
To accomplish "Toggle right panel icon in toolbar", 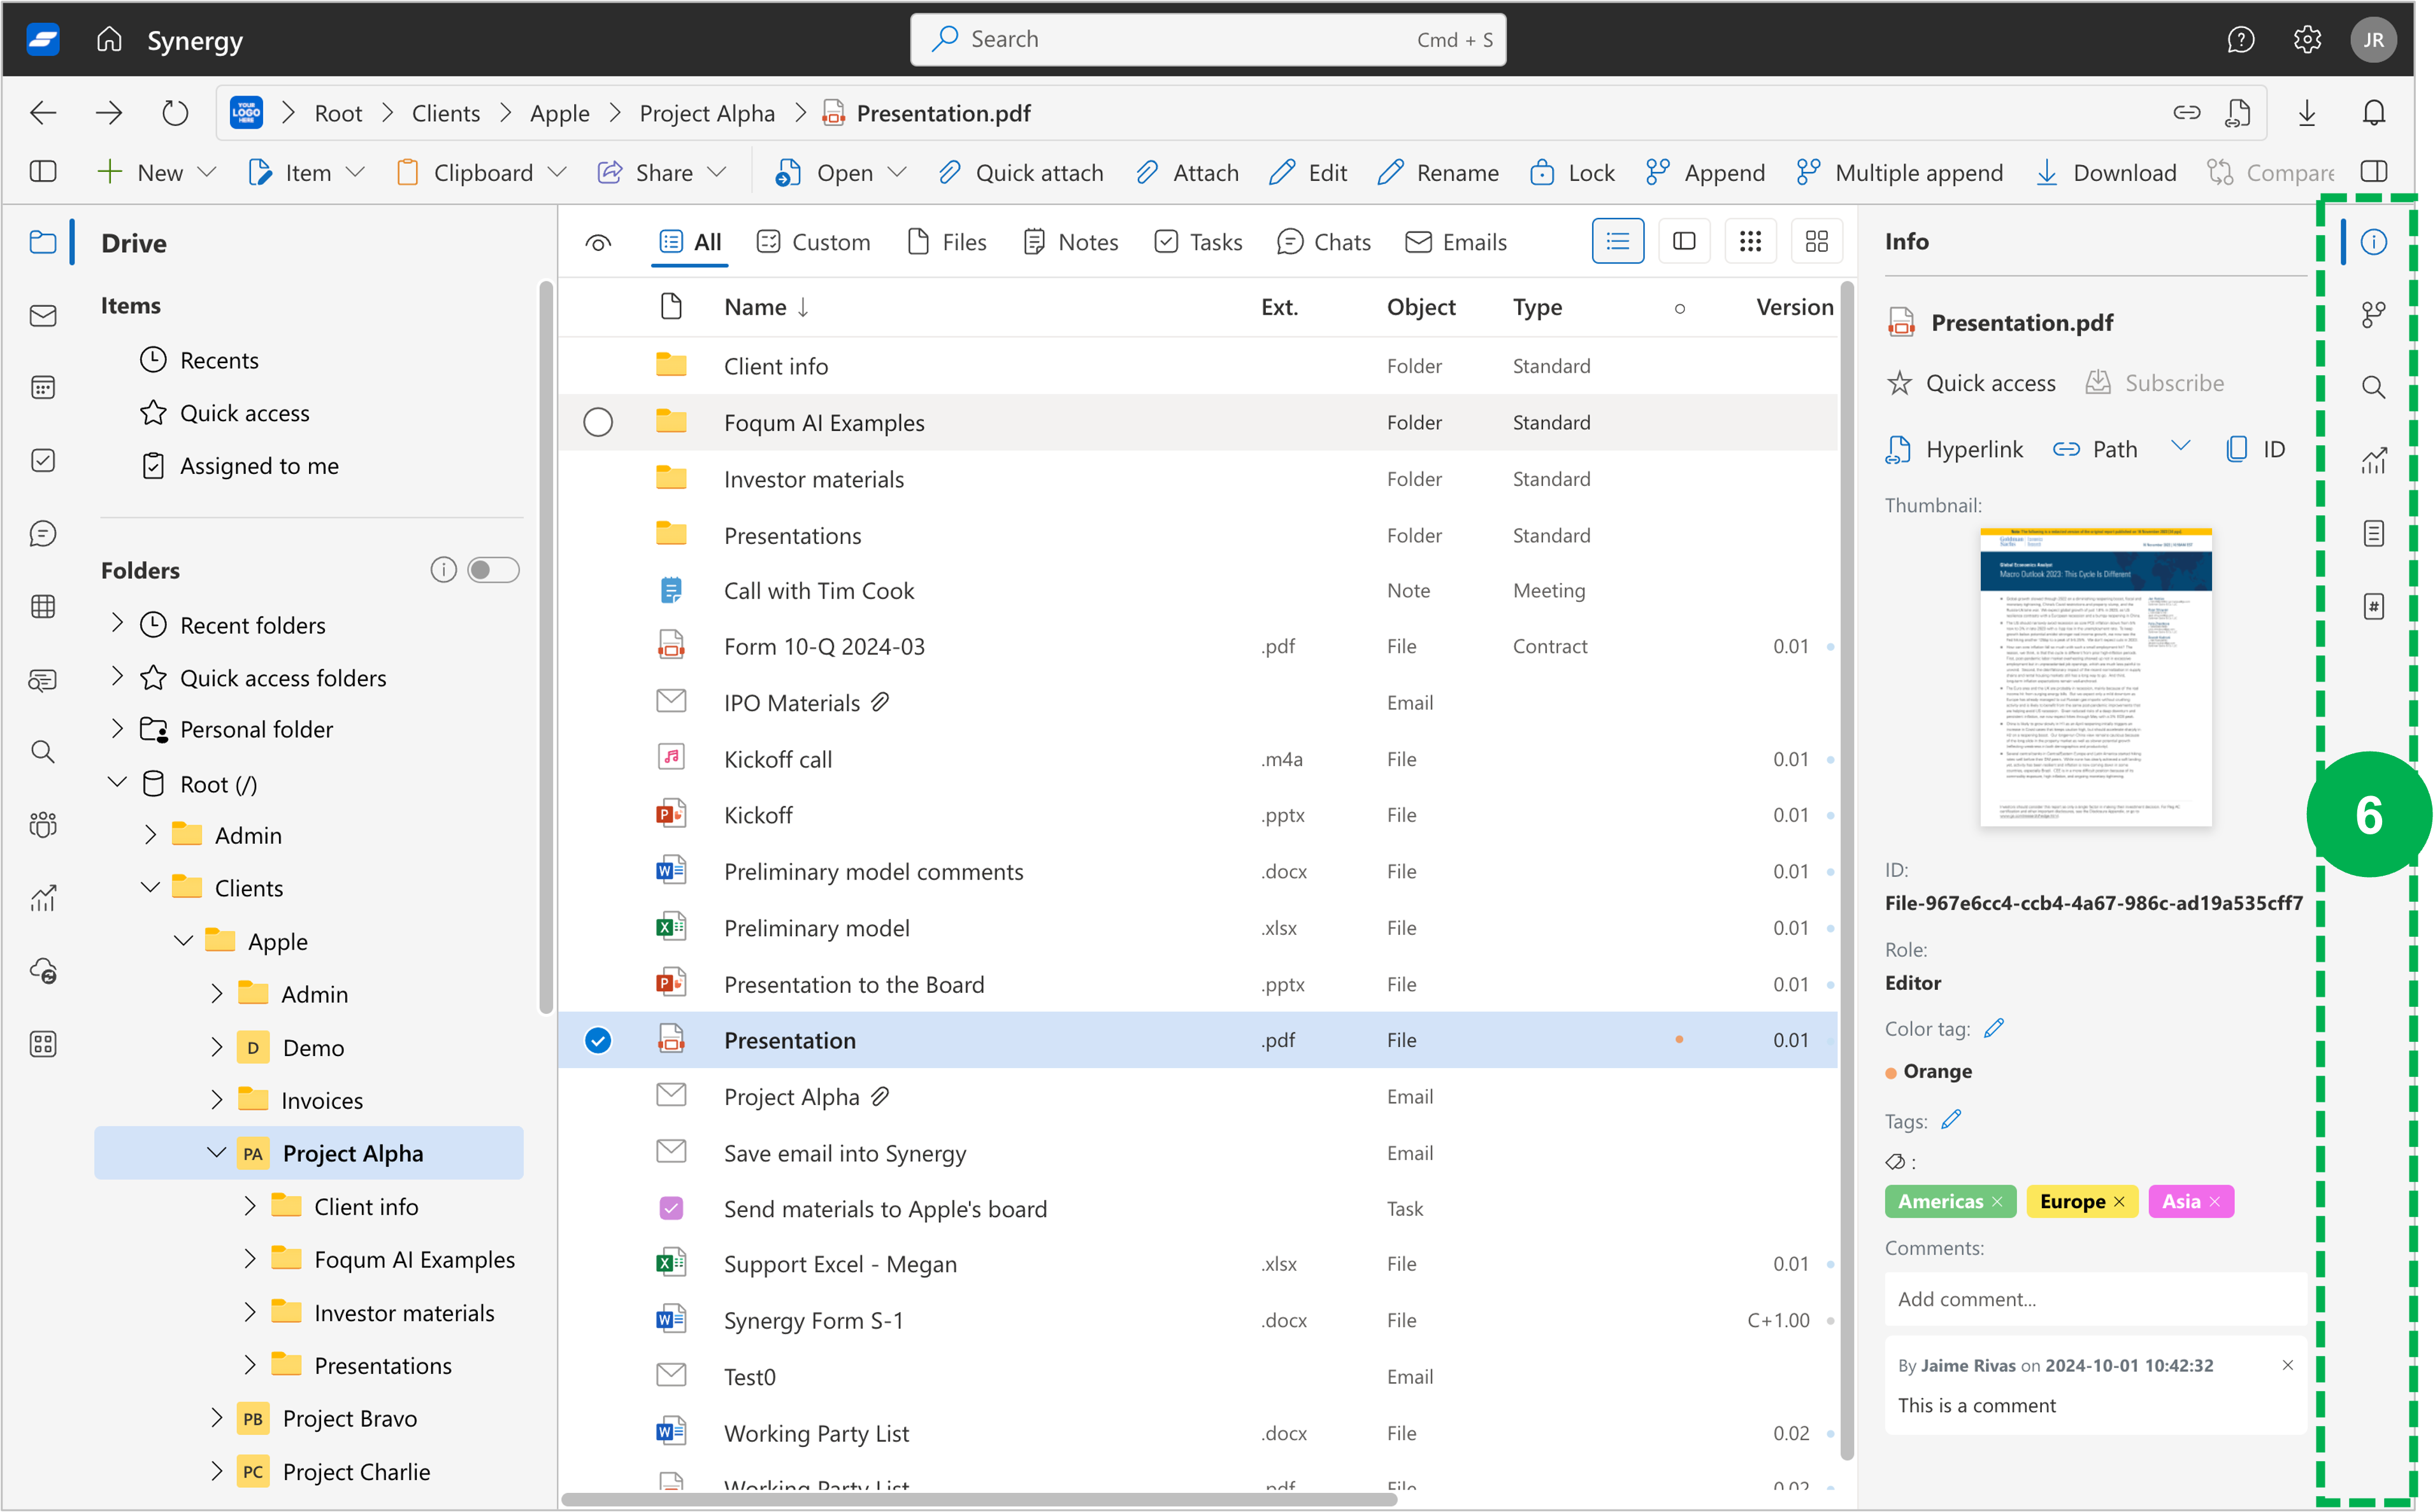I will point(2373,172).
